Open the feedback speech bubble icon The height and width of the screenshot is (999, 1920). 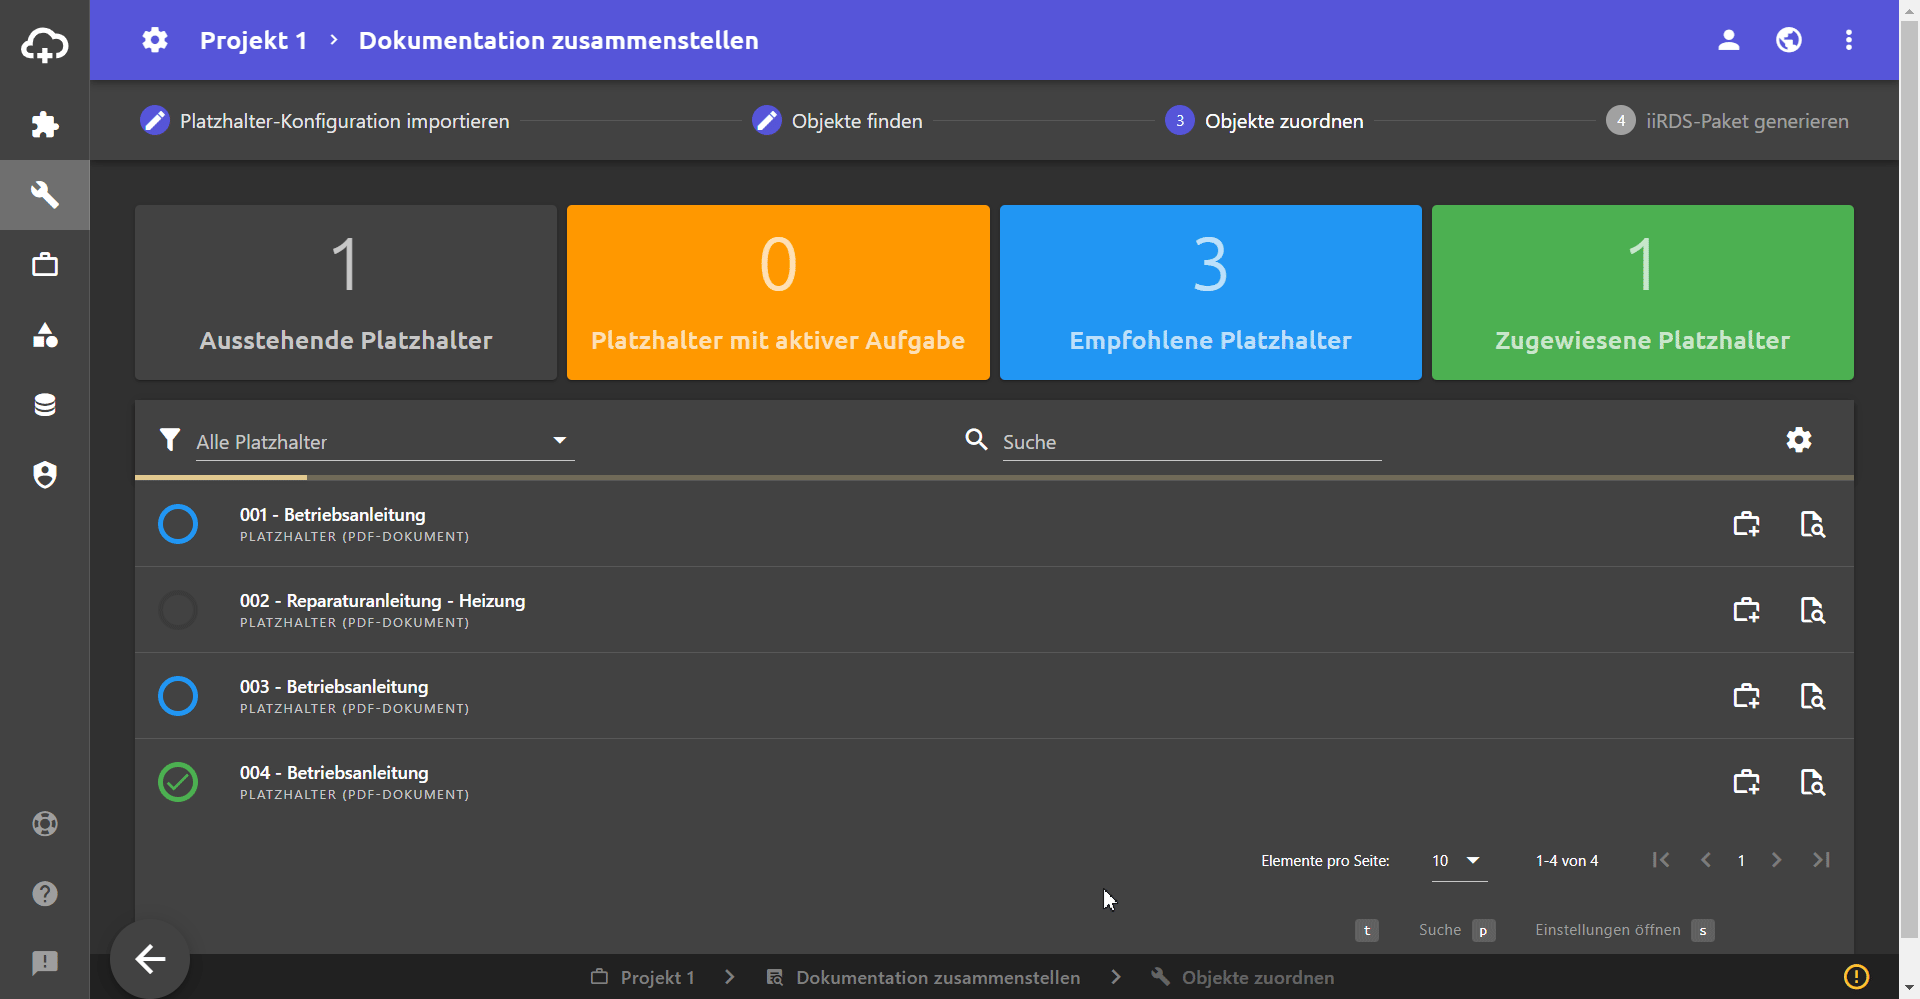click(x=45, y=963)
